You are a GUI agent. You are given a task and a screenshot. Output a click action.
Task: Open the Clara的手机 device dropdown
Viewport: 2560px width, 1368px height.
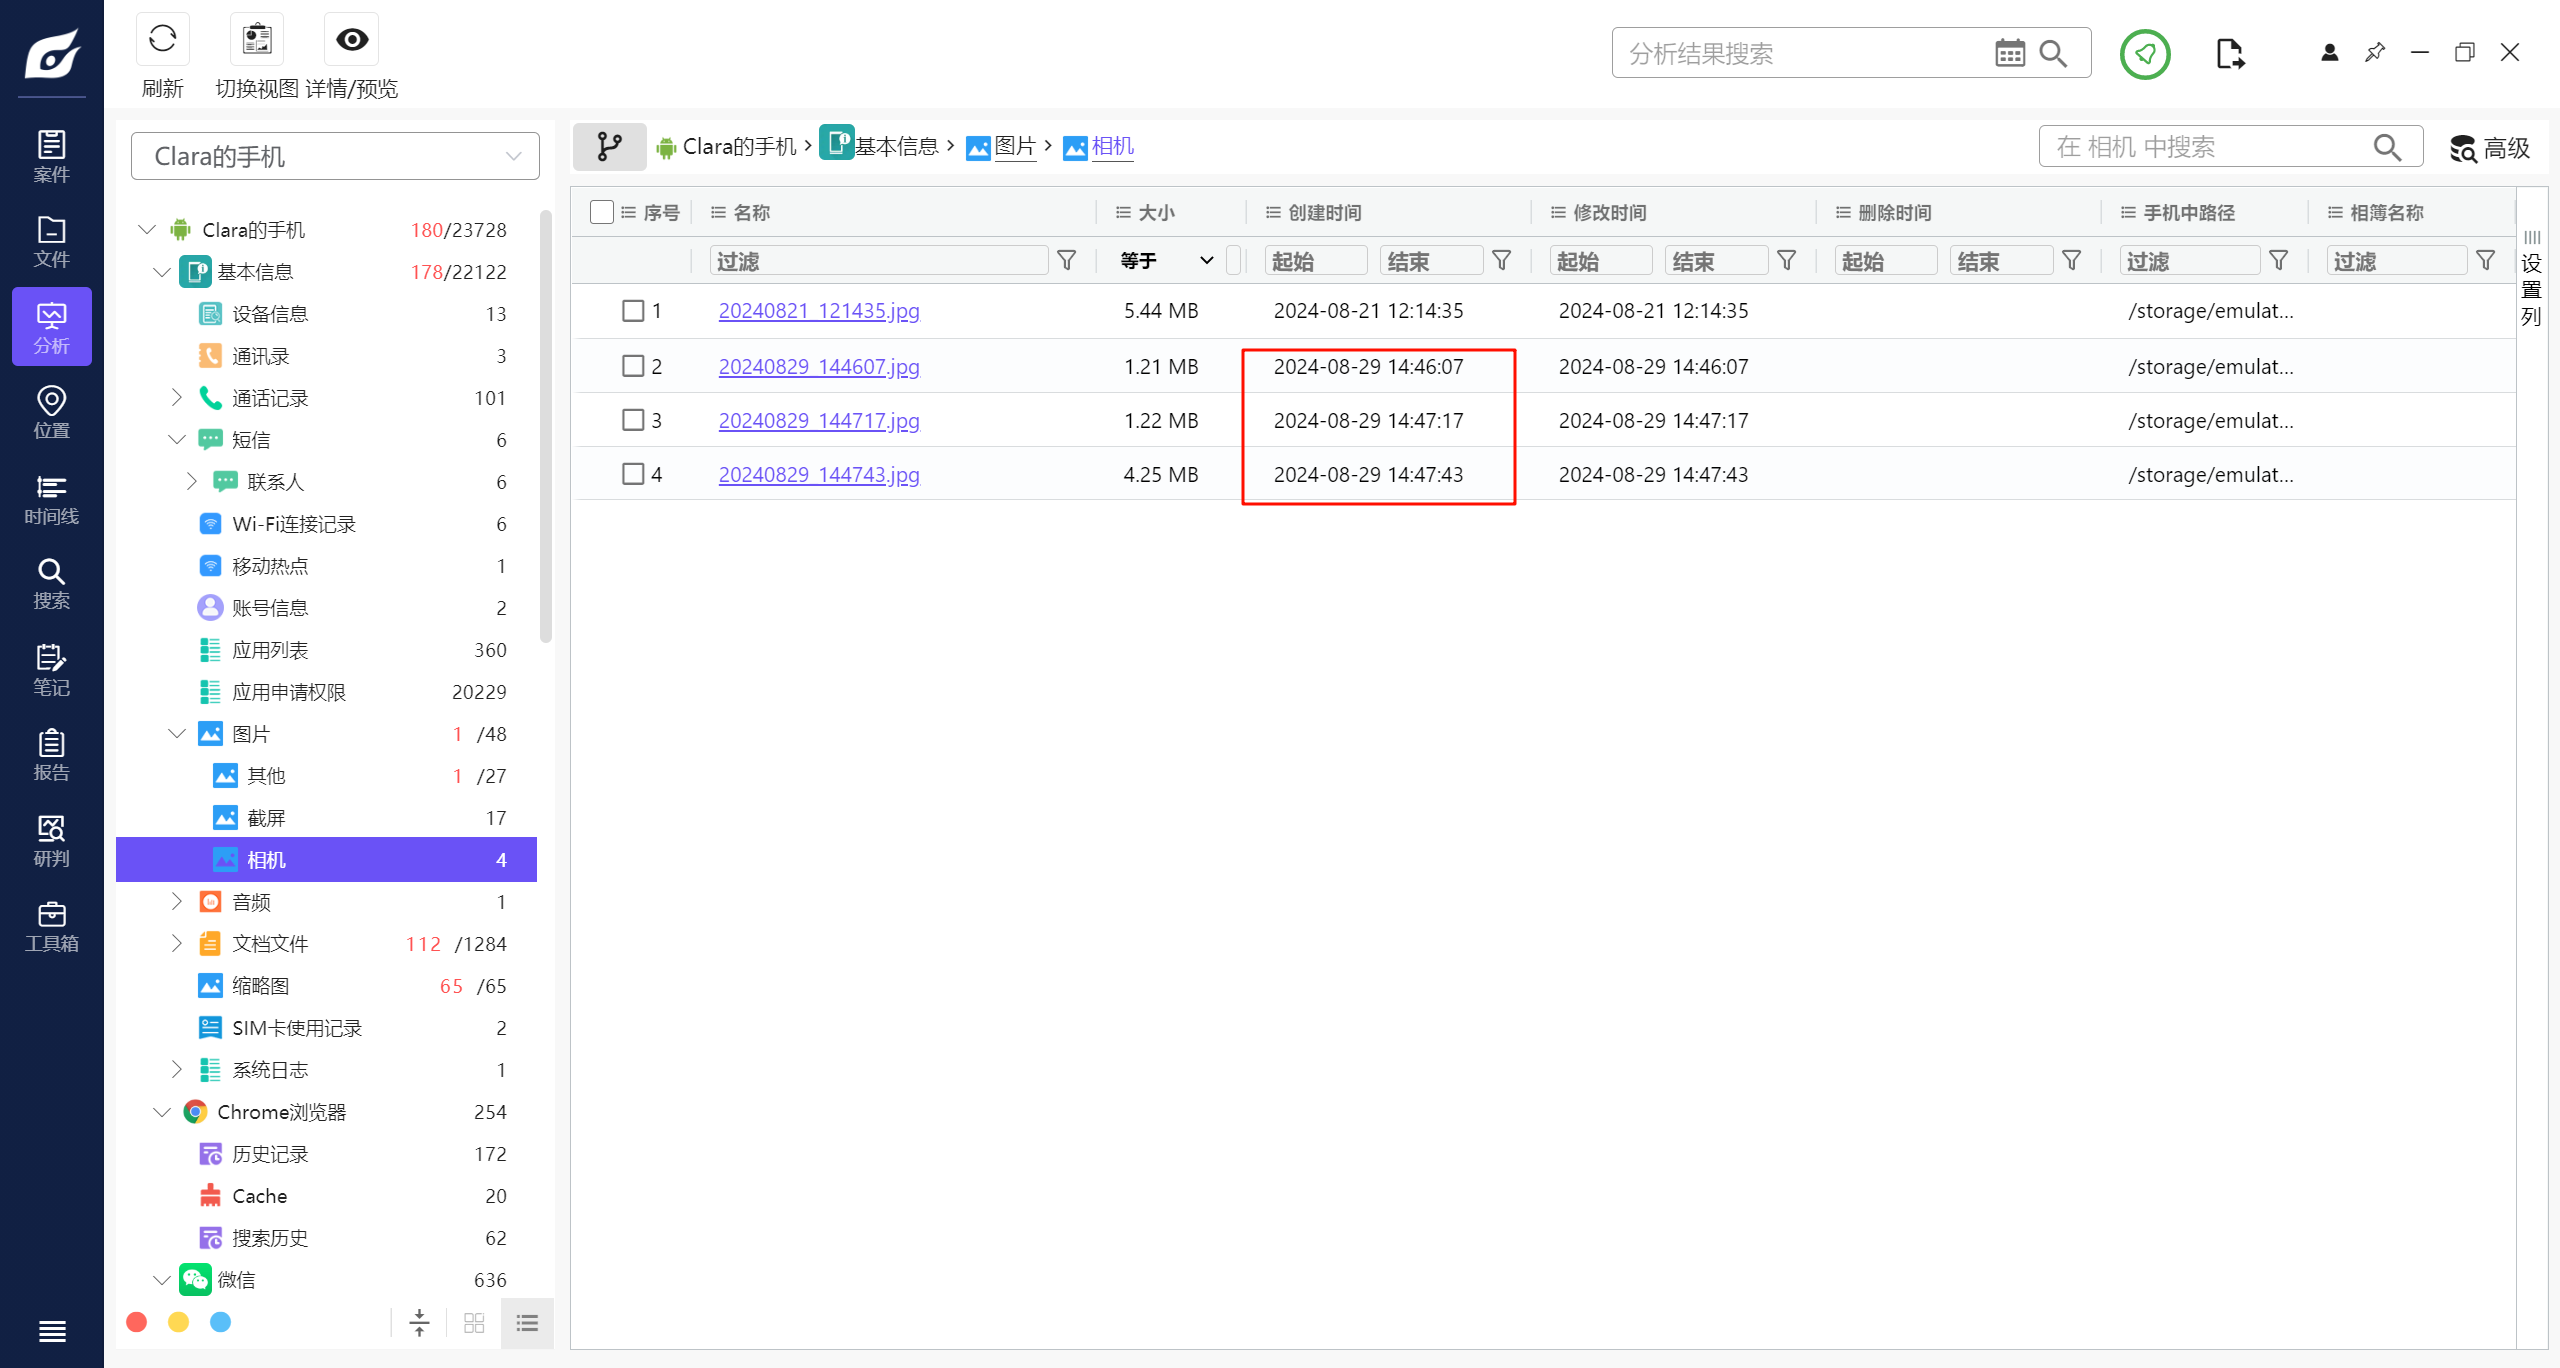(335, 156)
